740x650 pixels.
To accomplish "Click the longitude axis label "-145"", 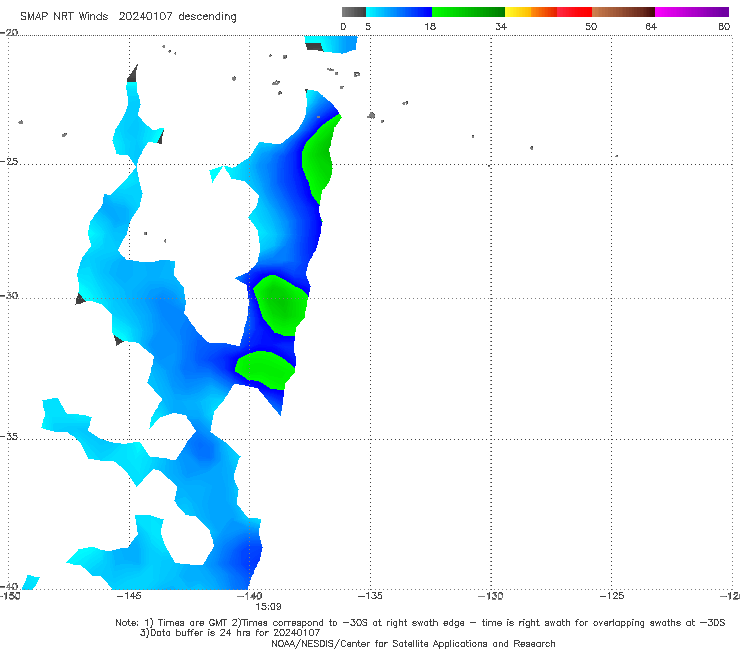I will point(129,596).
